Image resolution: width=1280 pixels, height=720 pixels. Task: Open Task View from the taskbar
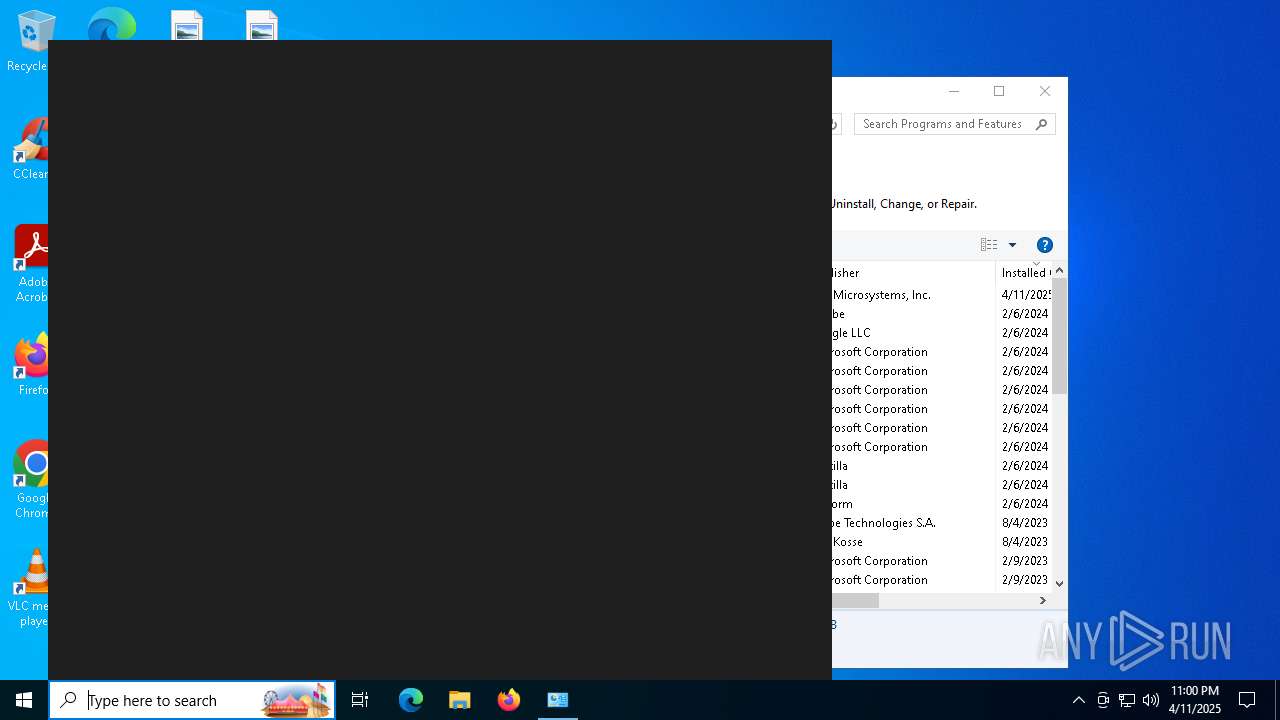click(x=360, y=700)
